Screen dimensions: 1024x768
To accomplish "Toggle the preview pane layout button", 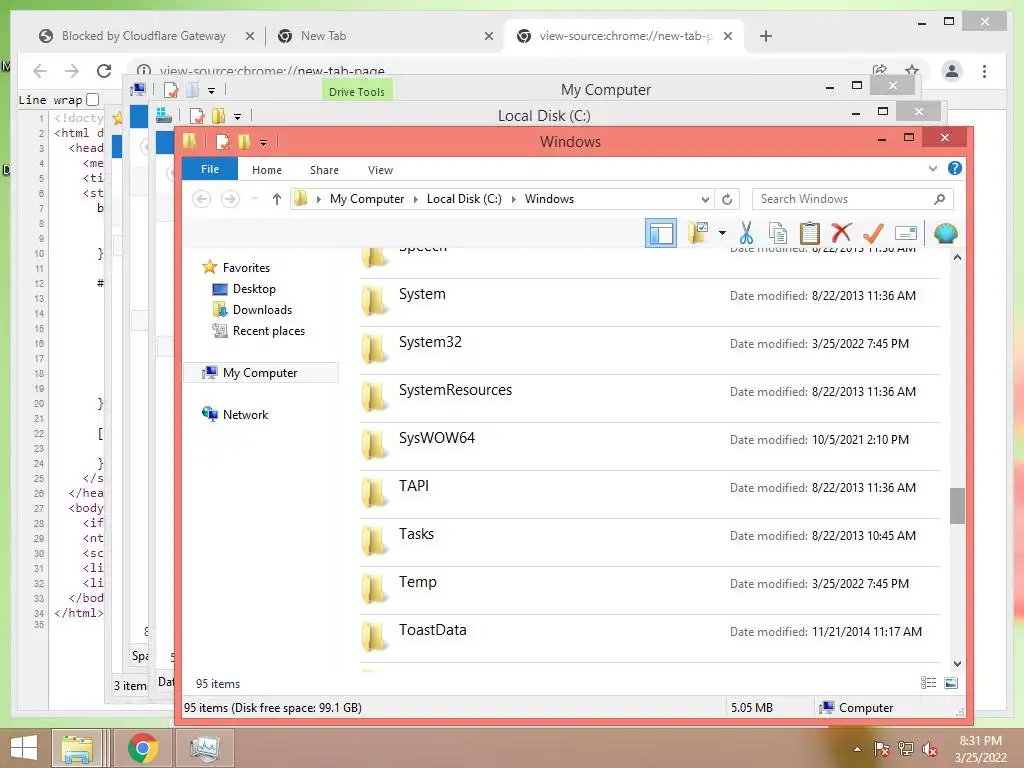I will (660, 233).
